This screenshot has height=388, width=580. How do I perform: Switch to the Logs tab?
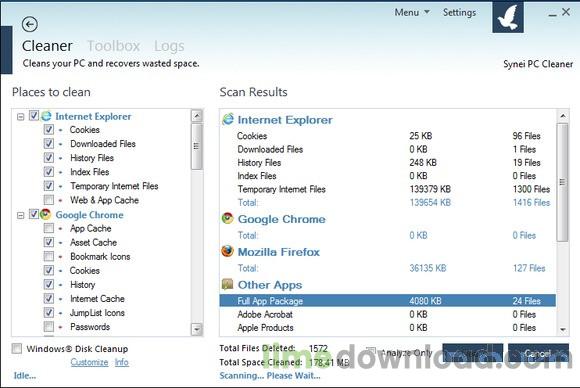coord(169,46)
